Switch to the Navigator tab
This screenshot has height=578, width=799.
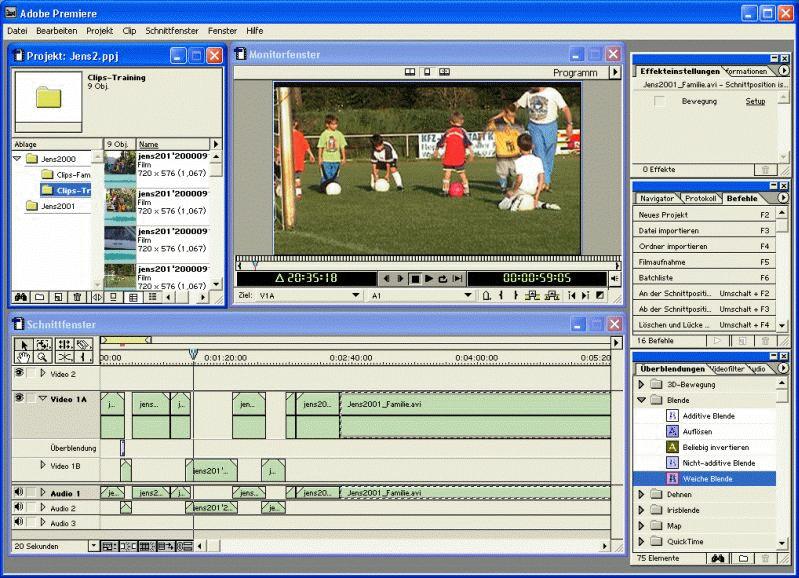coord(658,198)
